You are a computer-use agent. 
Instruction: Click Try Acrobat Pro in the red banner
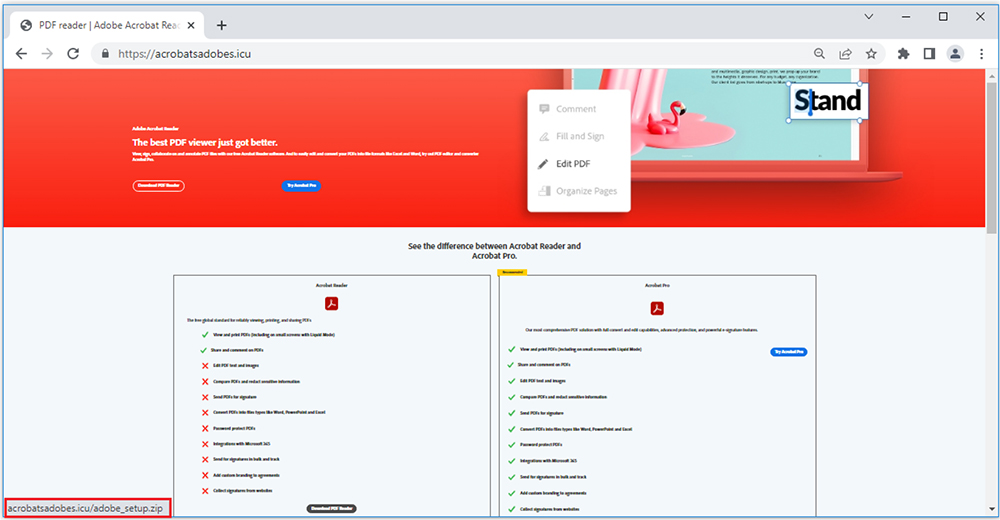click(x=301, y=186)
